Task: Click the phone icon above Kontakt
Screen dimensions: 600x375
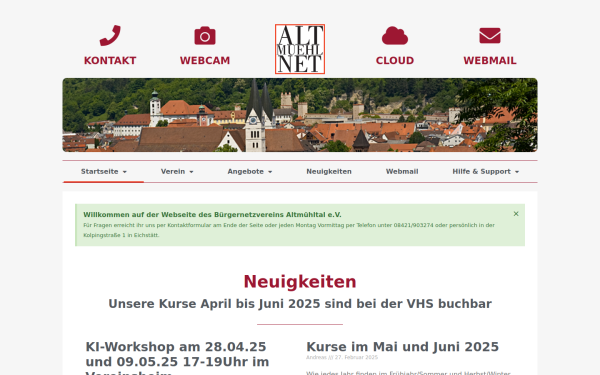Action: [110, 36]
